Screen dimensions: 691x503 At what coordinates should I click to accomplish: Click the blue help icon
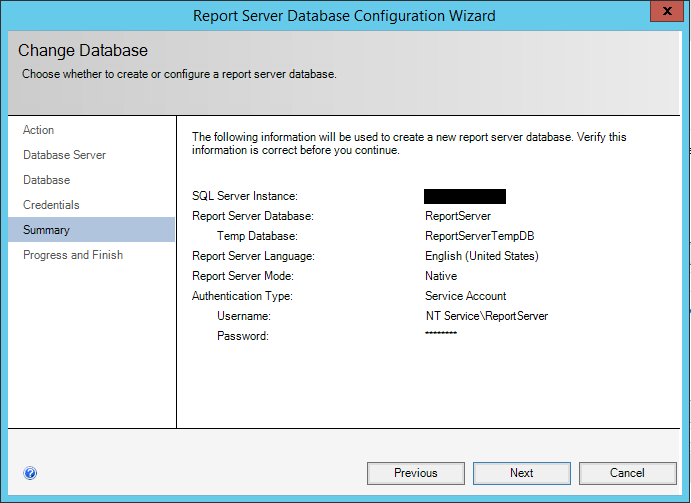[x=30, y=473]
